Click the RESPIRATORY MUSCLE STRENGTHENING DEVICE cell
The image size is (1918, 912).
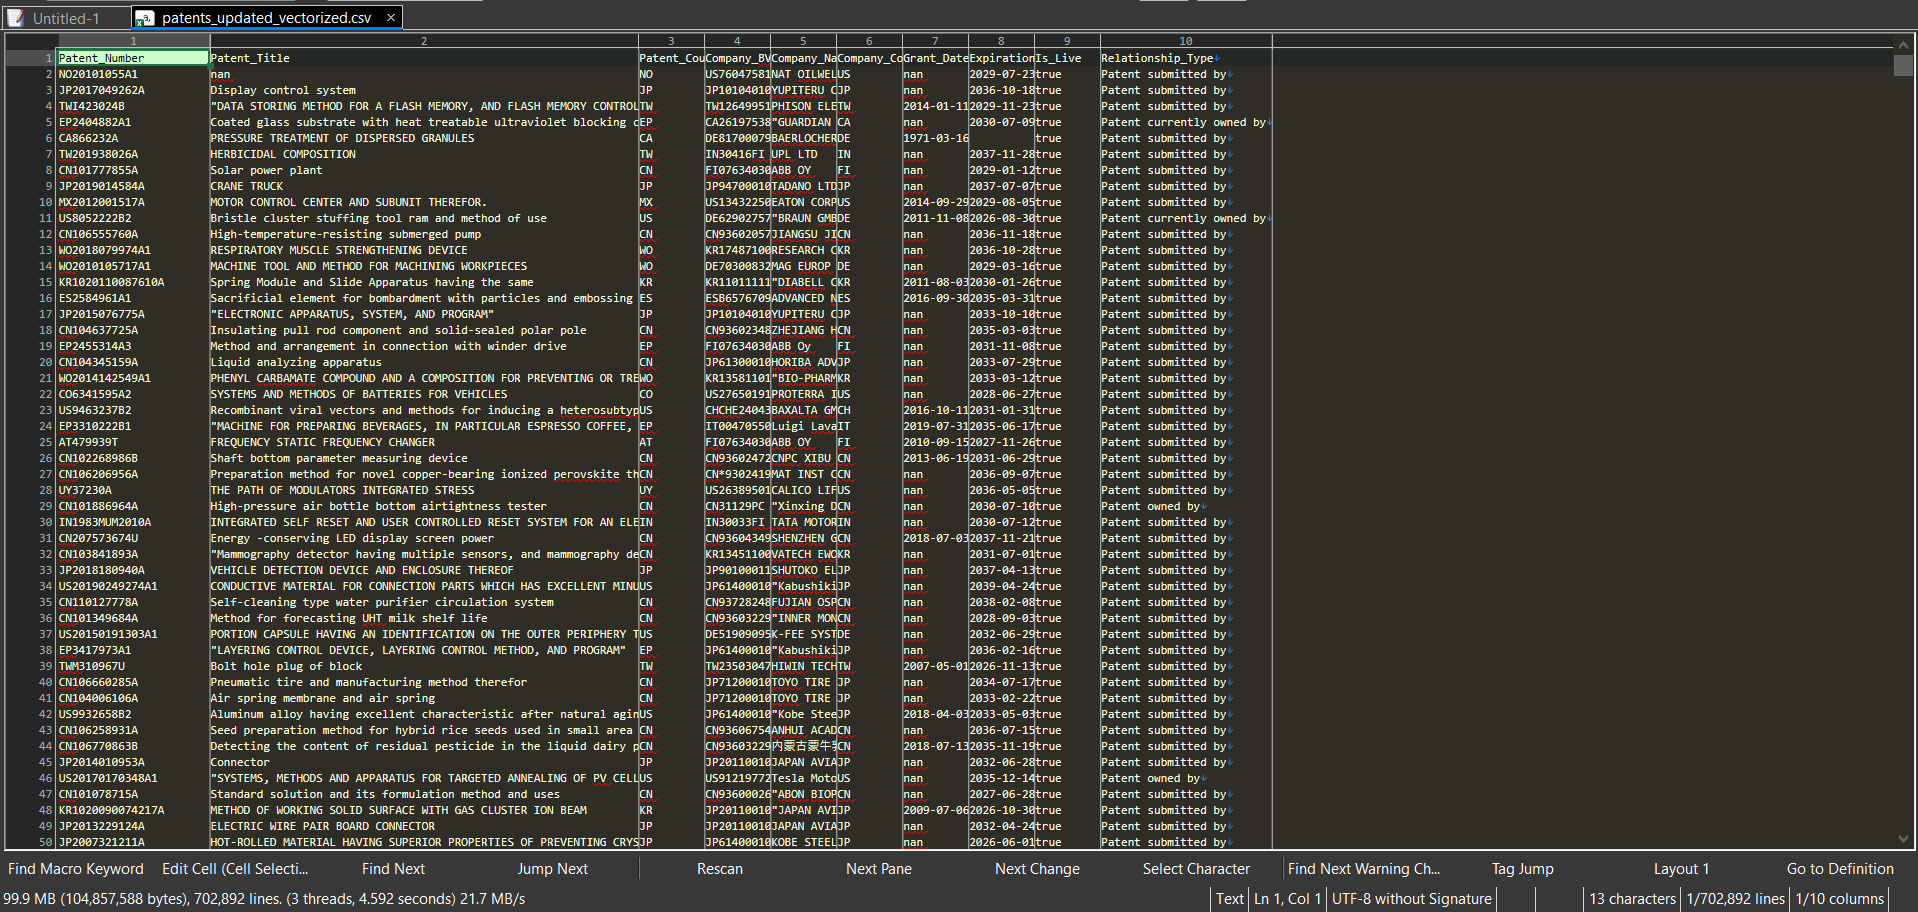click(424, 250)
